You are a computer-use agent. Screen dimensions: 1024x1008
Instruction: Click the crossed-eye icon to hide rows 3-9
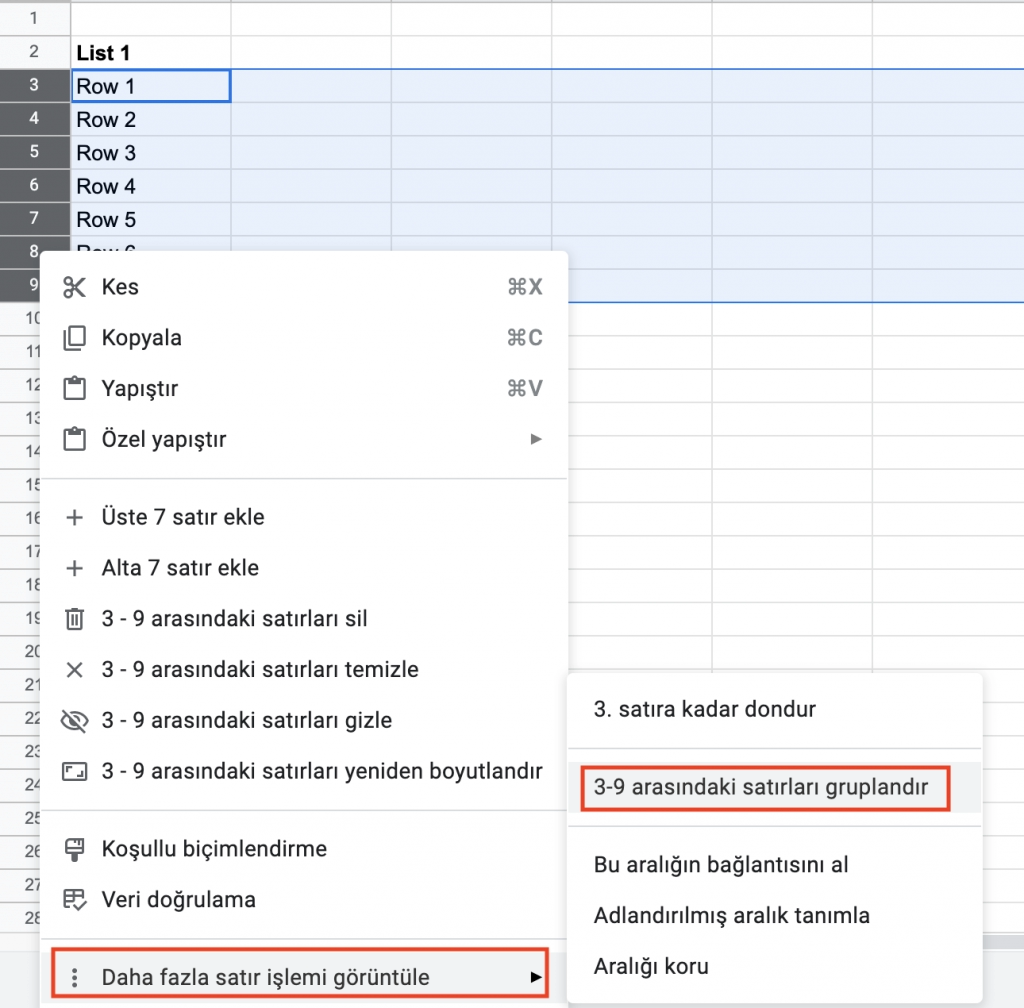[74, 721]
